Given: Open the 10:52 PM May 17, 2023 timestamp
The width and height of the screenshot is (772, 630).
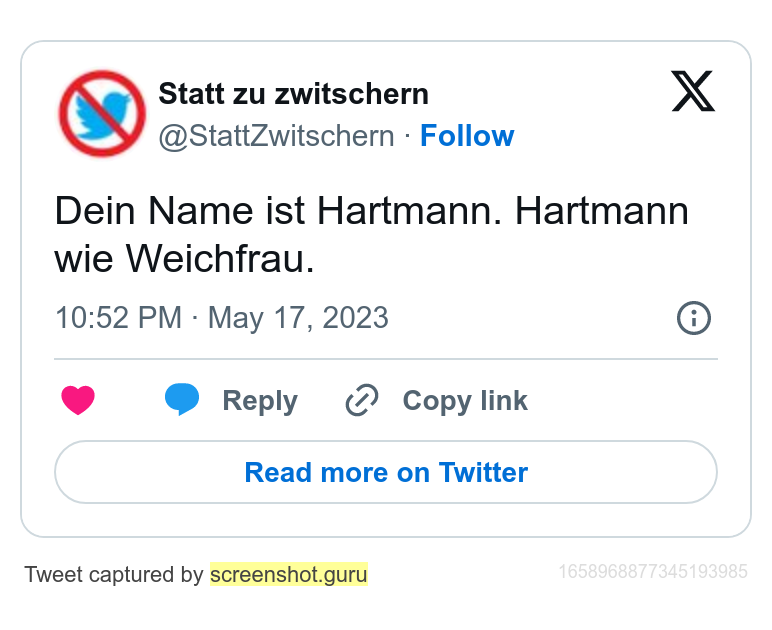Looking at the screenshot, I should point(222,317).
